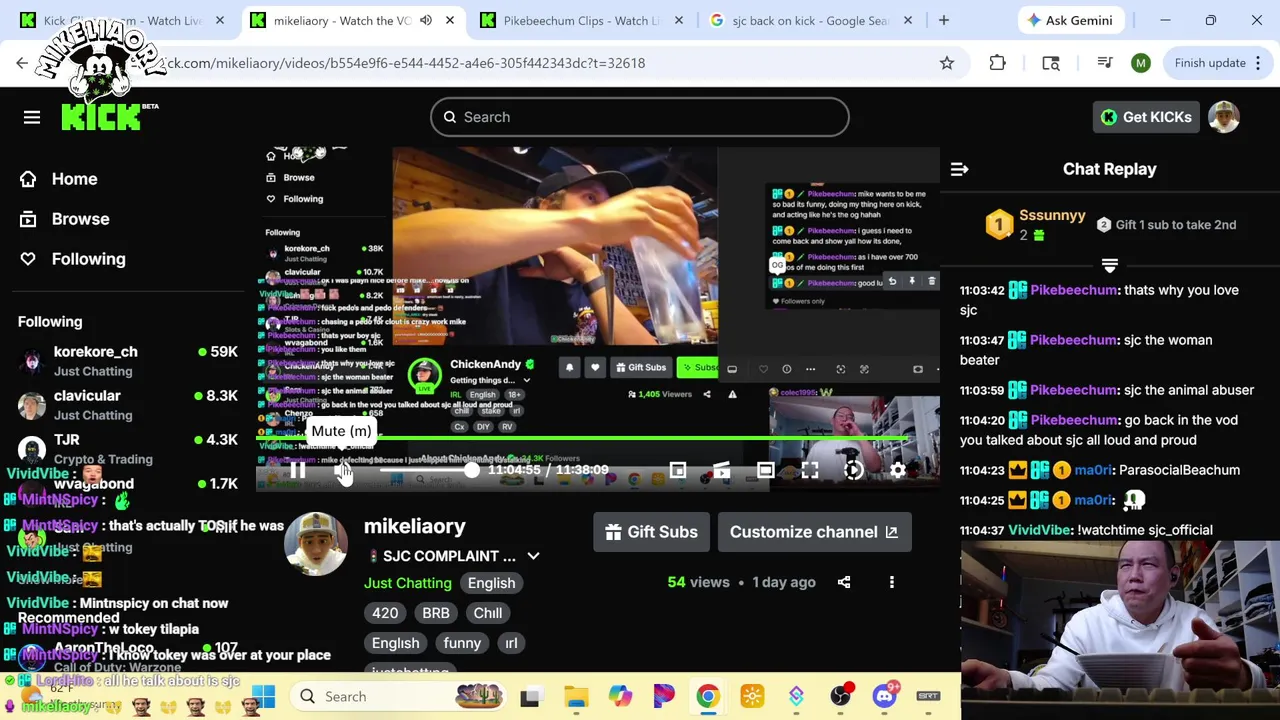Bookmark this page with star icon
The height and width of the screenshot is (720, 1280).
(947, 63)
